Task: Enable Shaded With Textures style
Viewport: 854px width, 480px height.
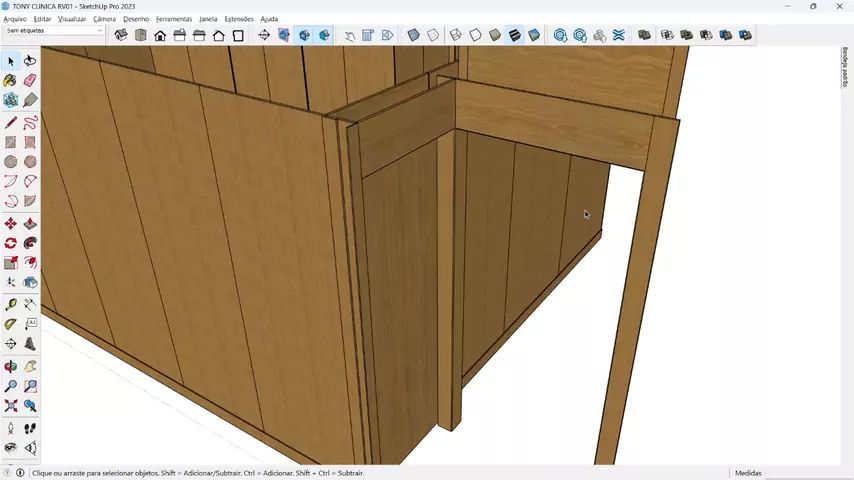Action: pos(514,35)
